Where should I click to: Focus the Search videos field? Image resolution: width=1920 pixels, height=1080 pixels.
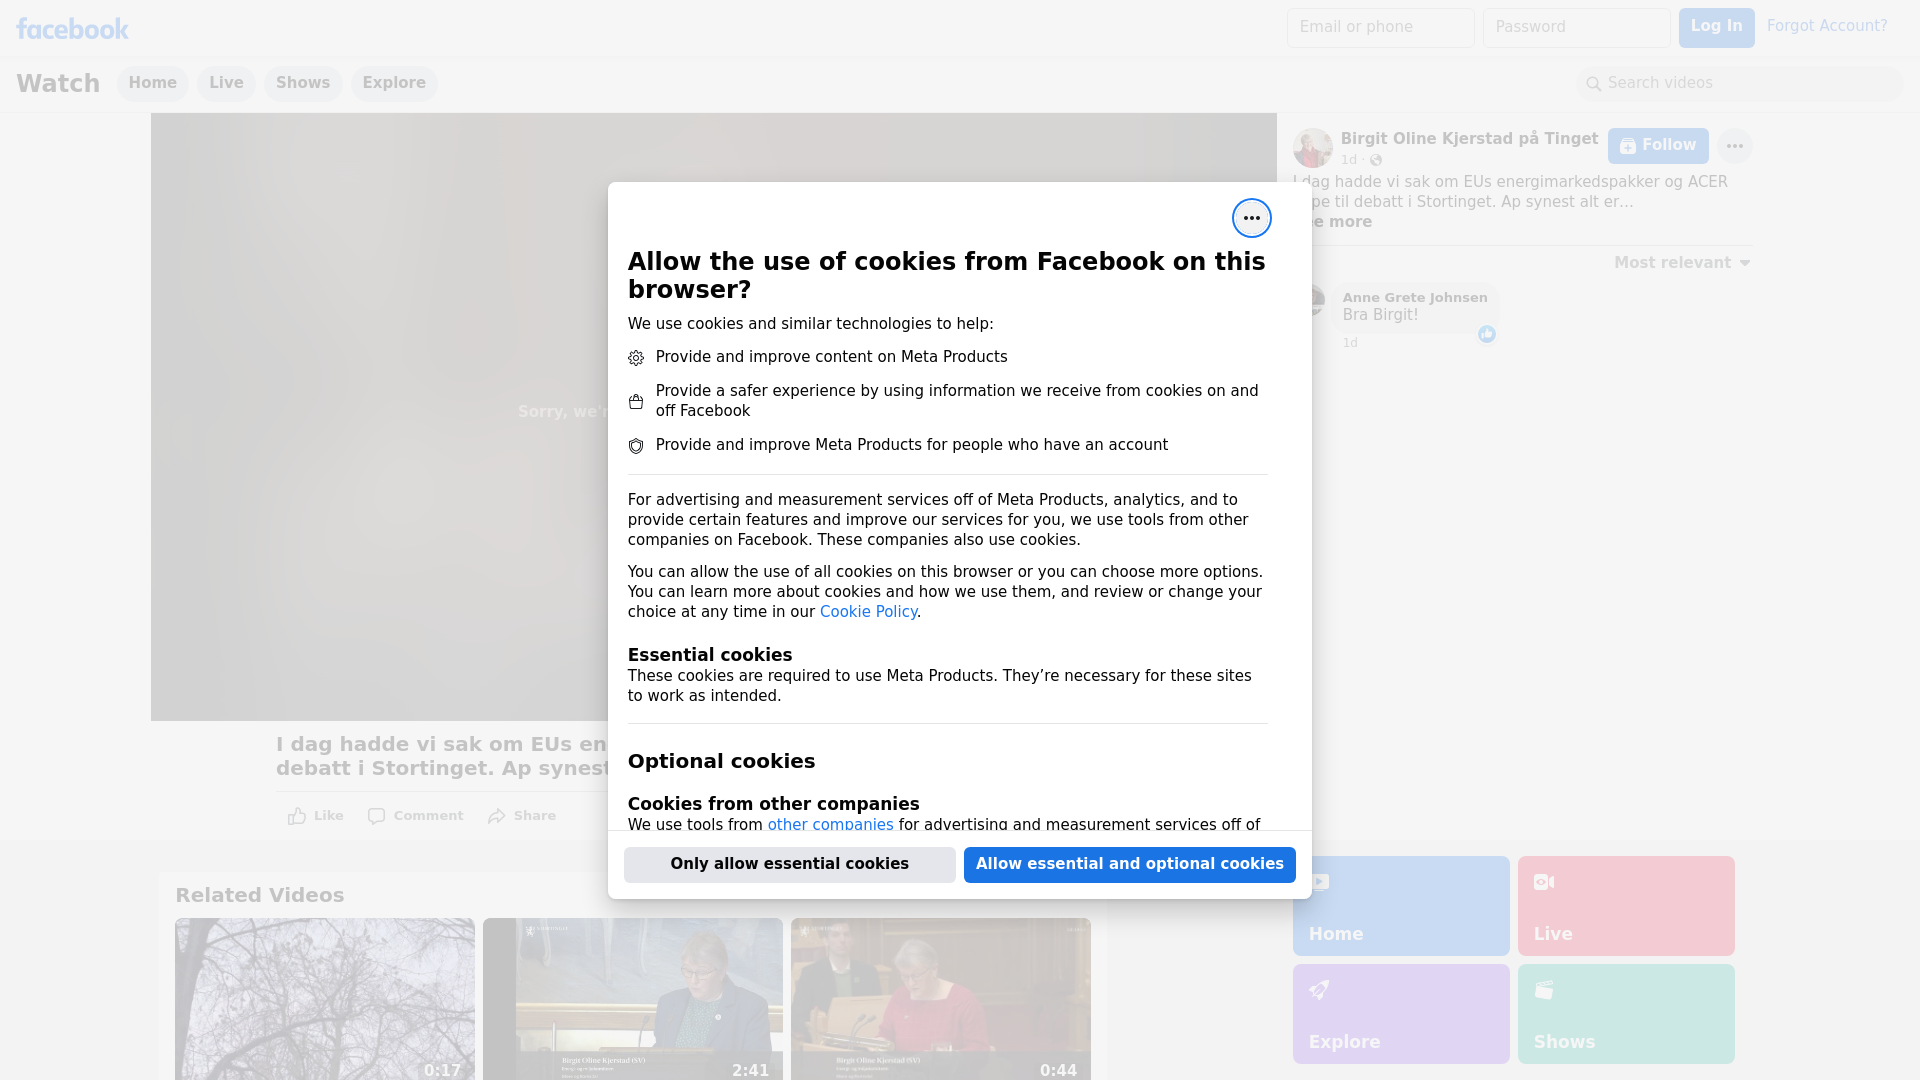tap(1739, 83)
